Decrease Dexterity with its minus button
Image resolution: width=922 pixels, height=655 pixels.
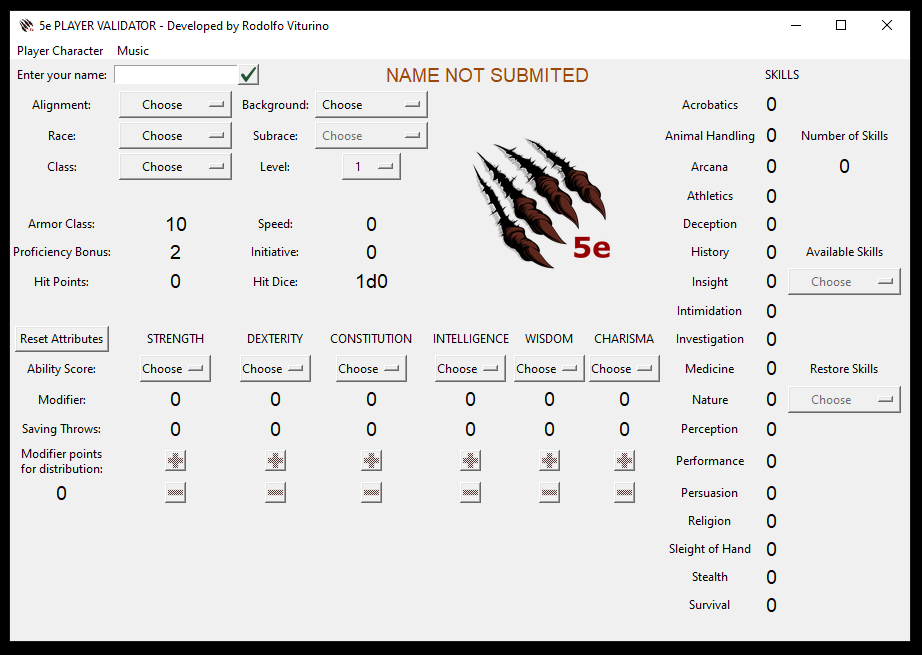click(x=275, y=492)
